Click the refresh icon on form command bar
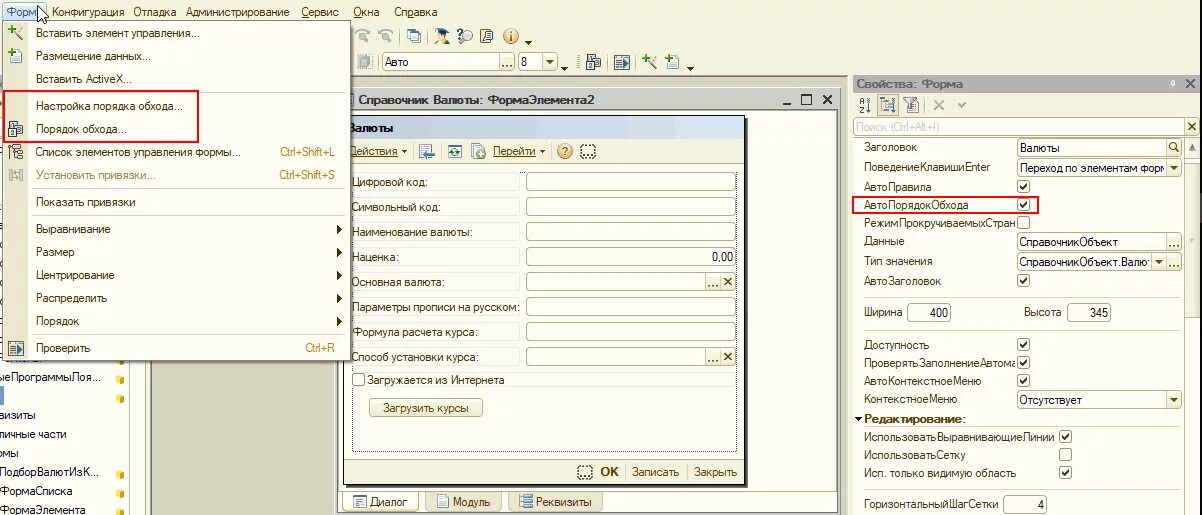Screen dimensions: 1202x515 454,151
